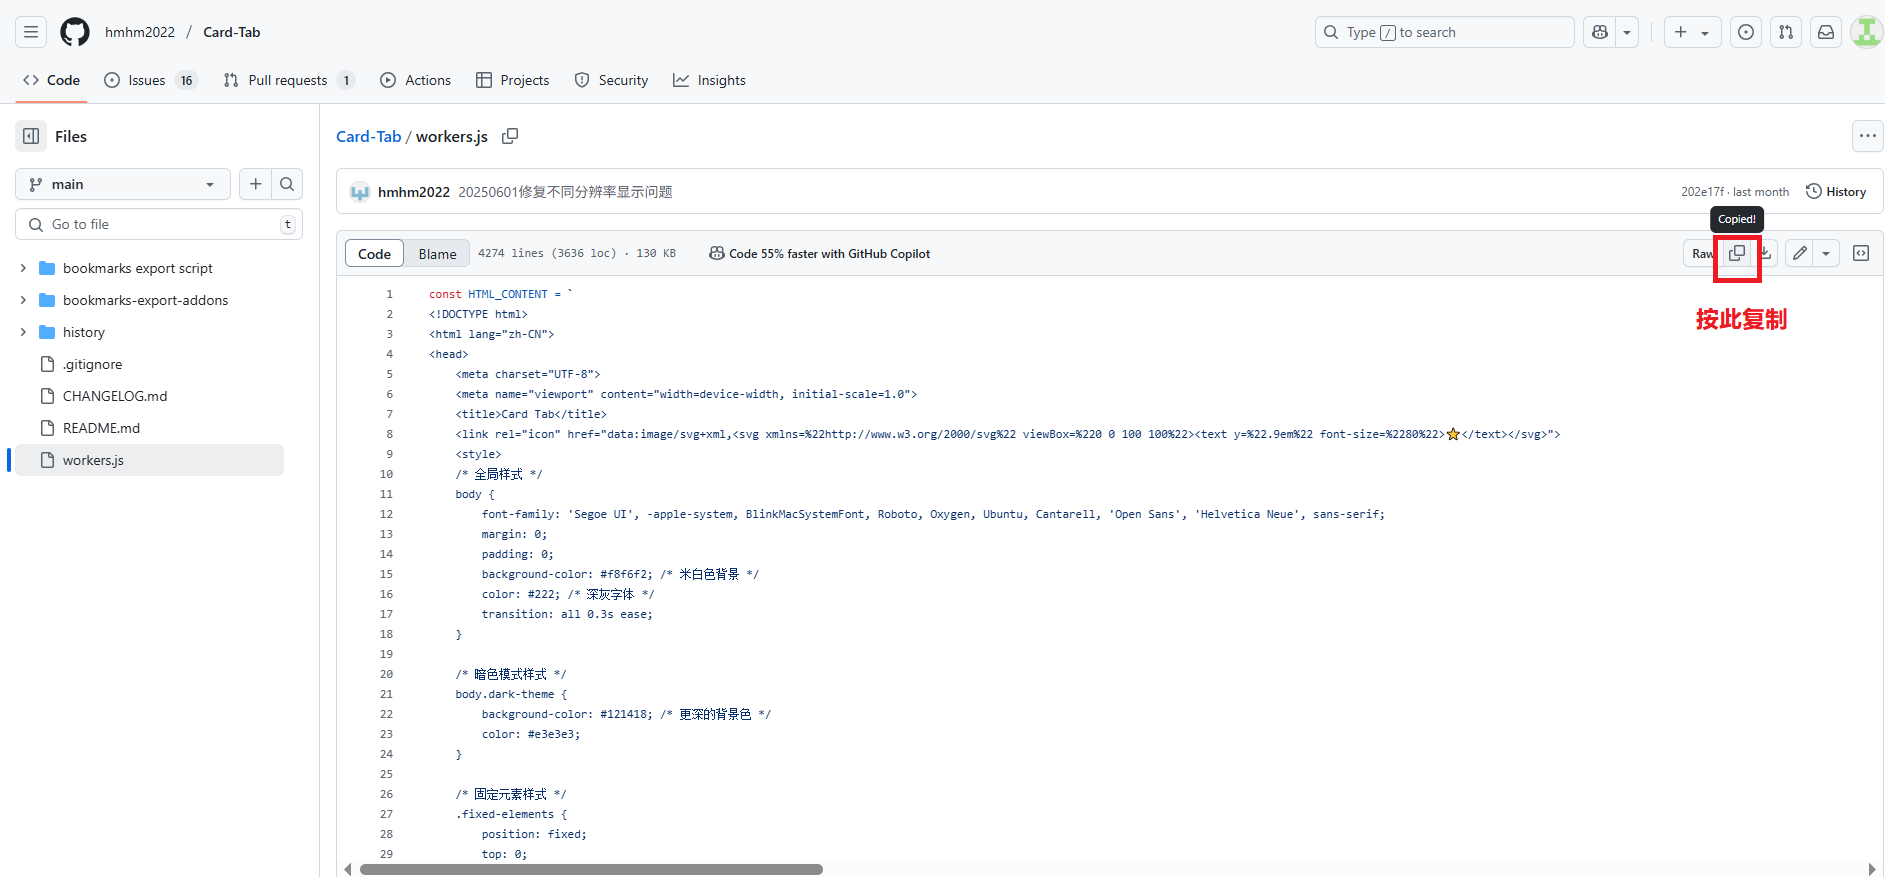Click the horizontal code scrollbar
Image resolution: width=1885 pixels, height=877 pixels.
[590, 869]
